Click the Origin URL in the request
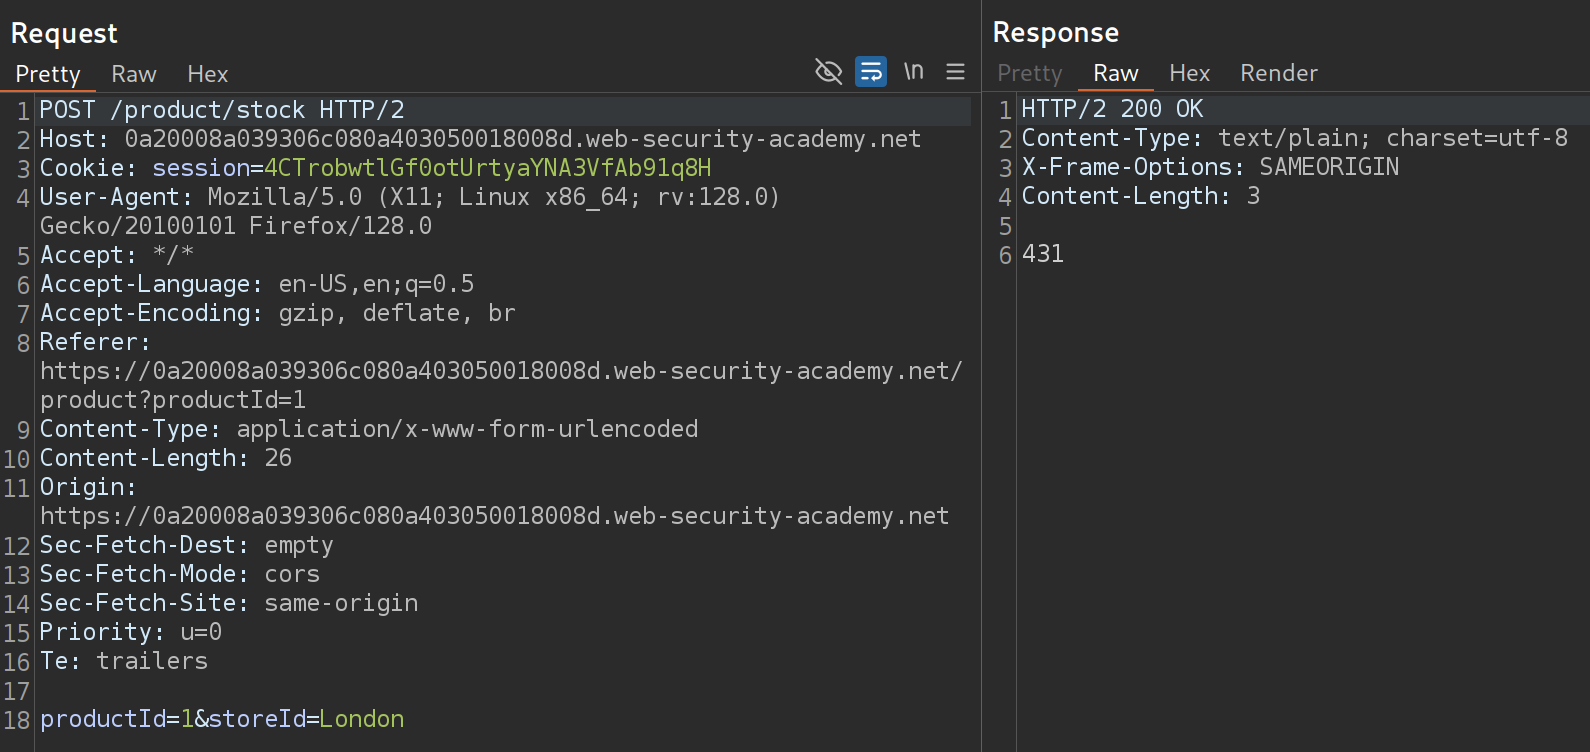Screen dimensions: 1590x752 tap(494, 516)
